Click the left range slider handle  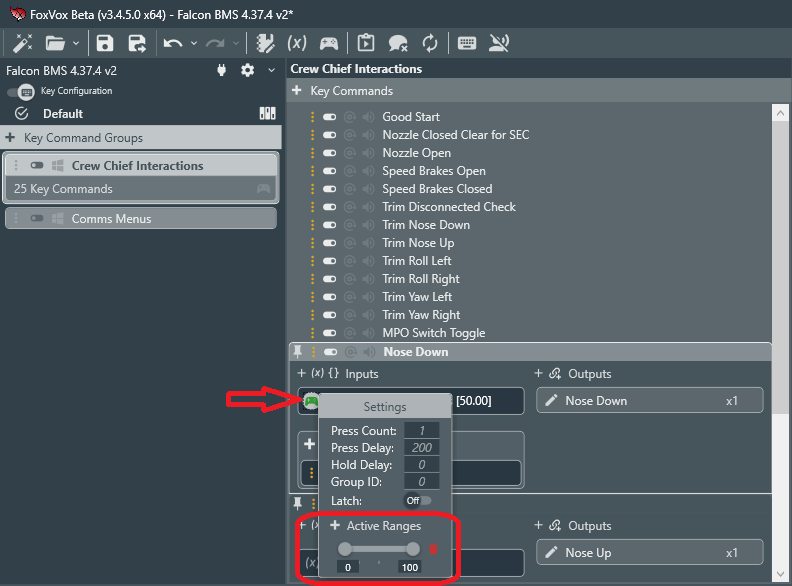coord(345,549)
